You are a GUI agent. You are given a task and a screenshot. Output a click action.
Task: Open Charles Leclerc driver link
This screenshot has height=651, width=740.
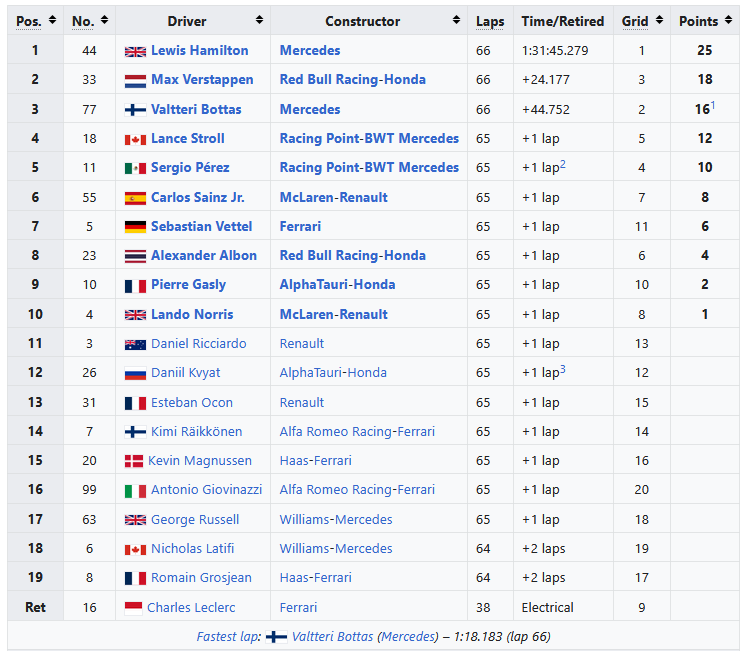click(191, 608)
